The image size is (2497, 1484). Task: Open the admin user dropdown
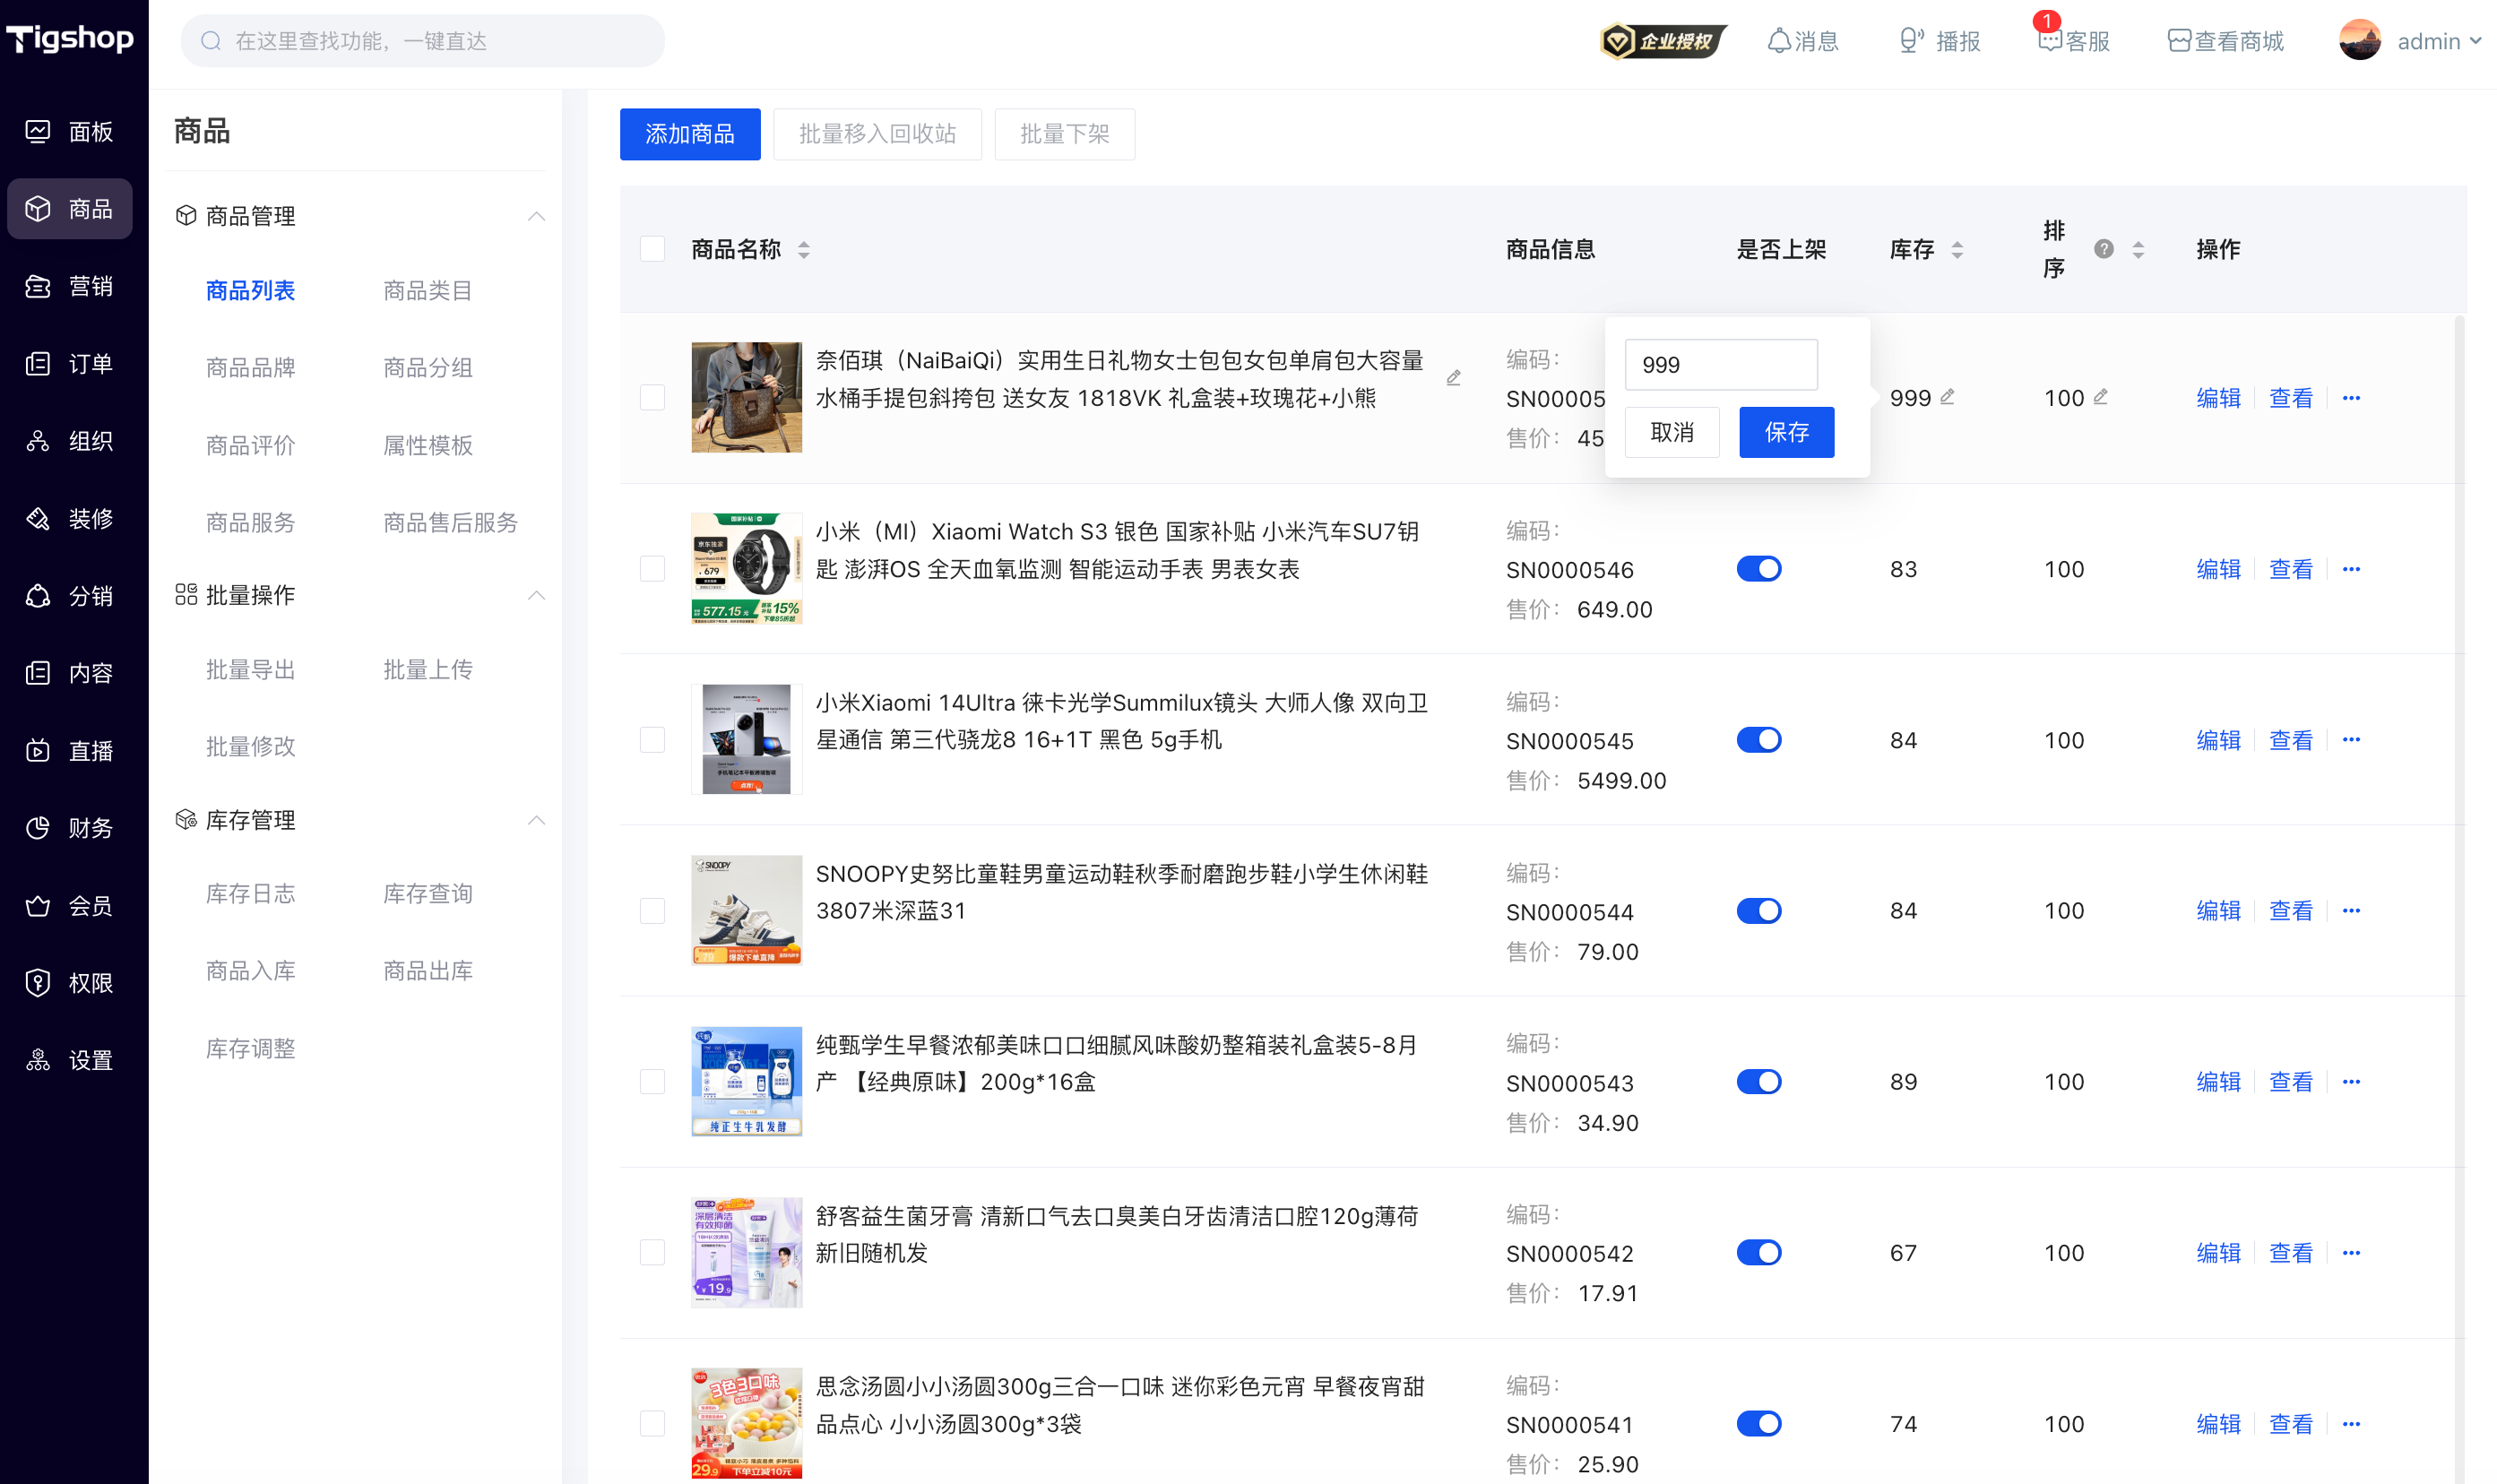[2409, 41]
